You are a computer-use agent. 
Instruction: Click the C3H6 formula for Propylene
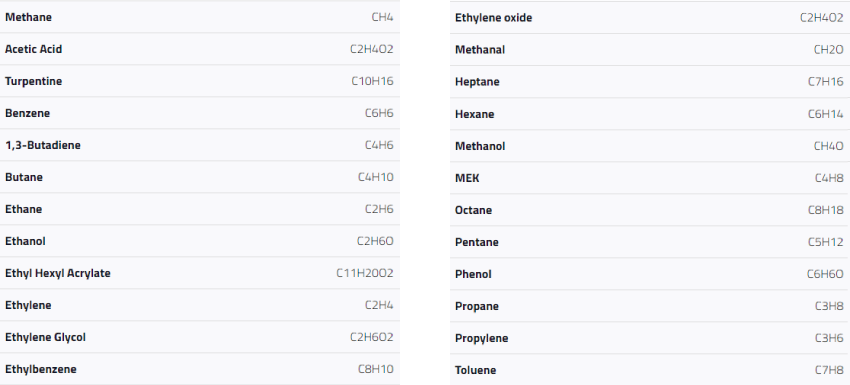point(829,338)
